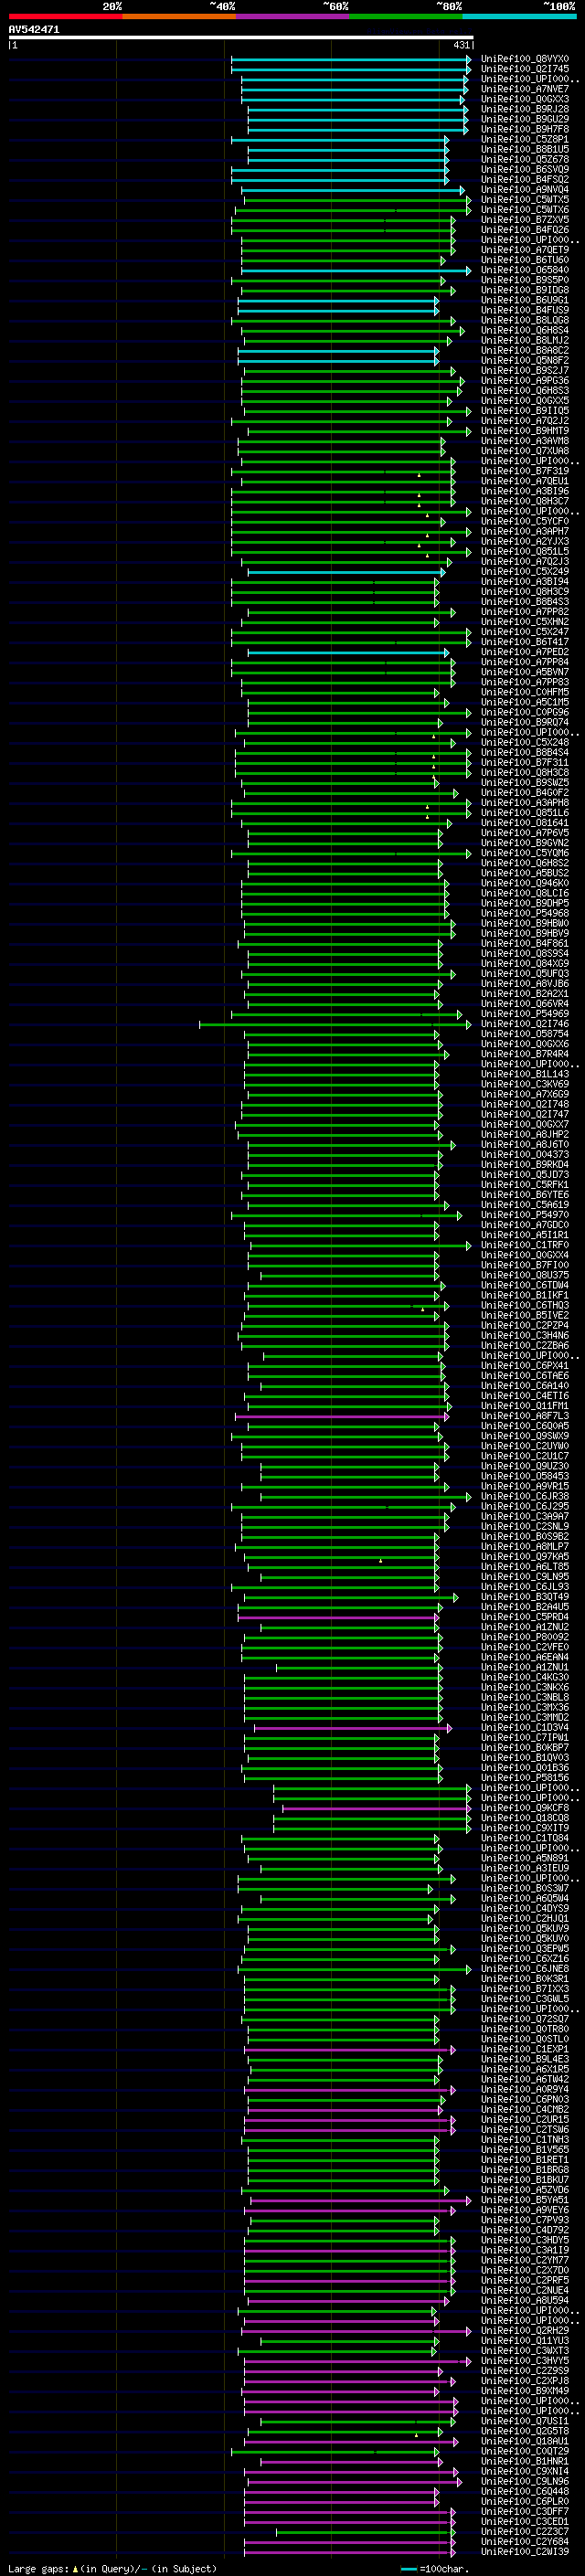Click the cyan ~100% identity legend segment
The height and width of the screenshot is (2576, 585).
point(519,16)
